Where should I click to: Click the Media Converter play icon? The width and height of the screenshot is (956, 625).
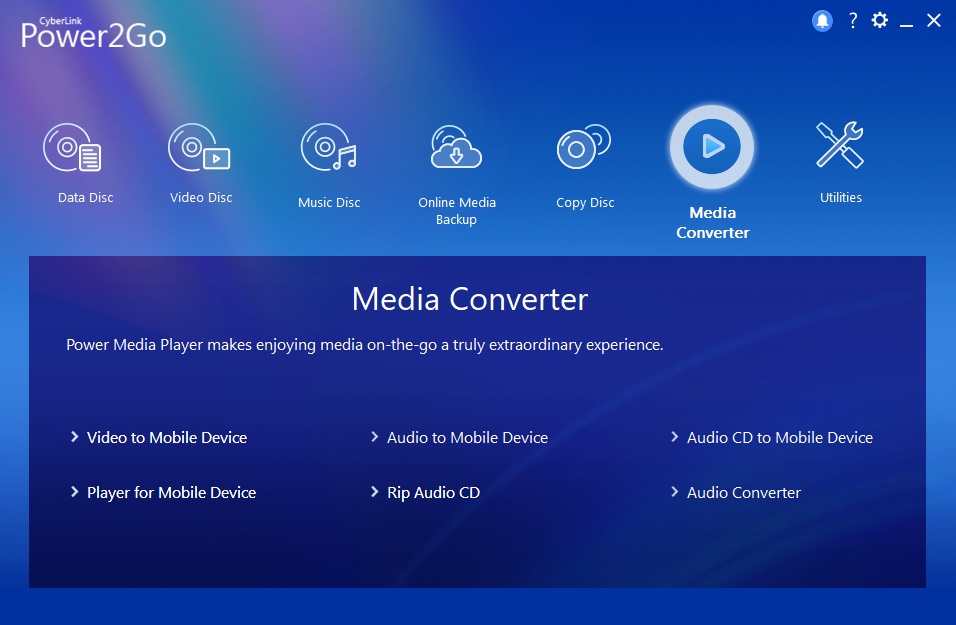712,147
